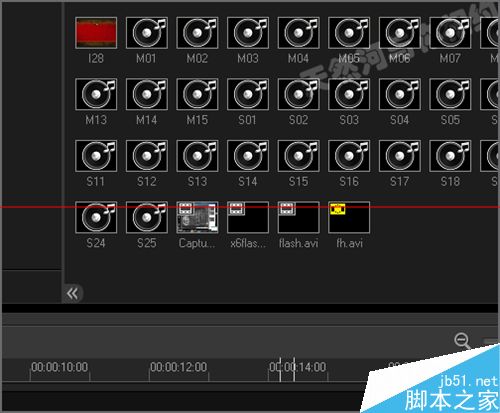The width and height of the screenshot is (500, 413).
Task: Select the red I28 image thumbnail
Action: [x=96, y=33]
